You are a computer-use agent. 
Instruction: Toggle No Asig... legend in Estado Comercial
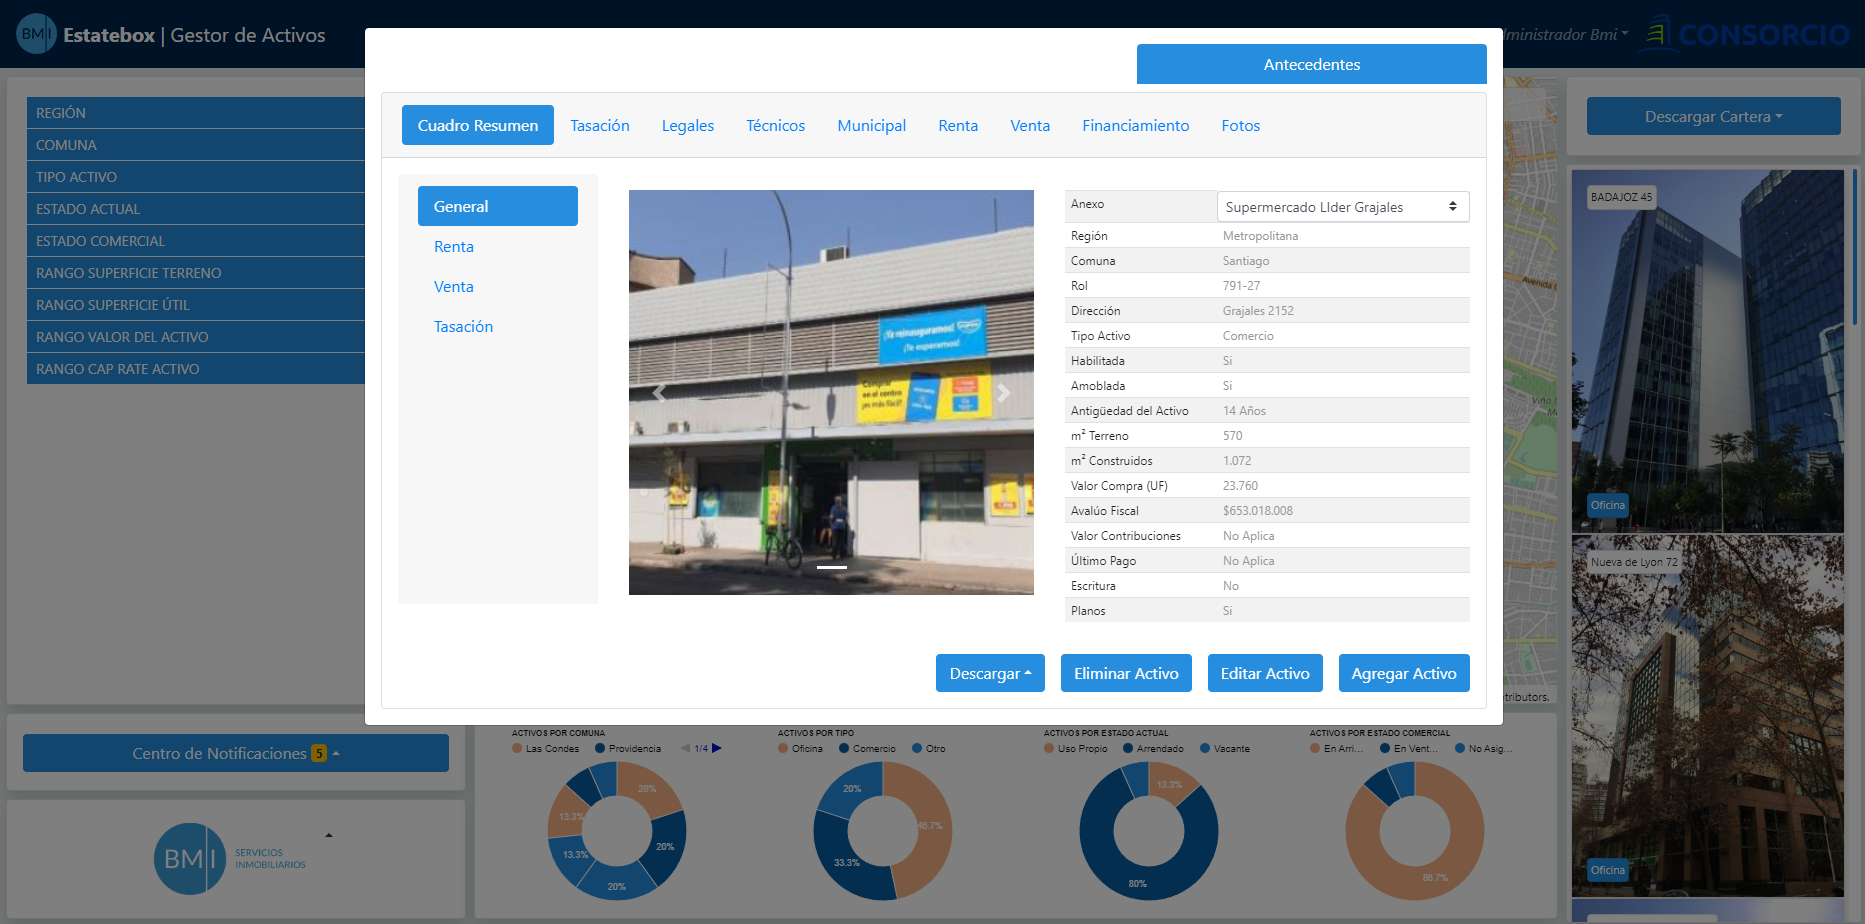(x=1484, y=748)
